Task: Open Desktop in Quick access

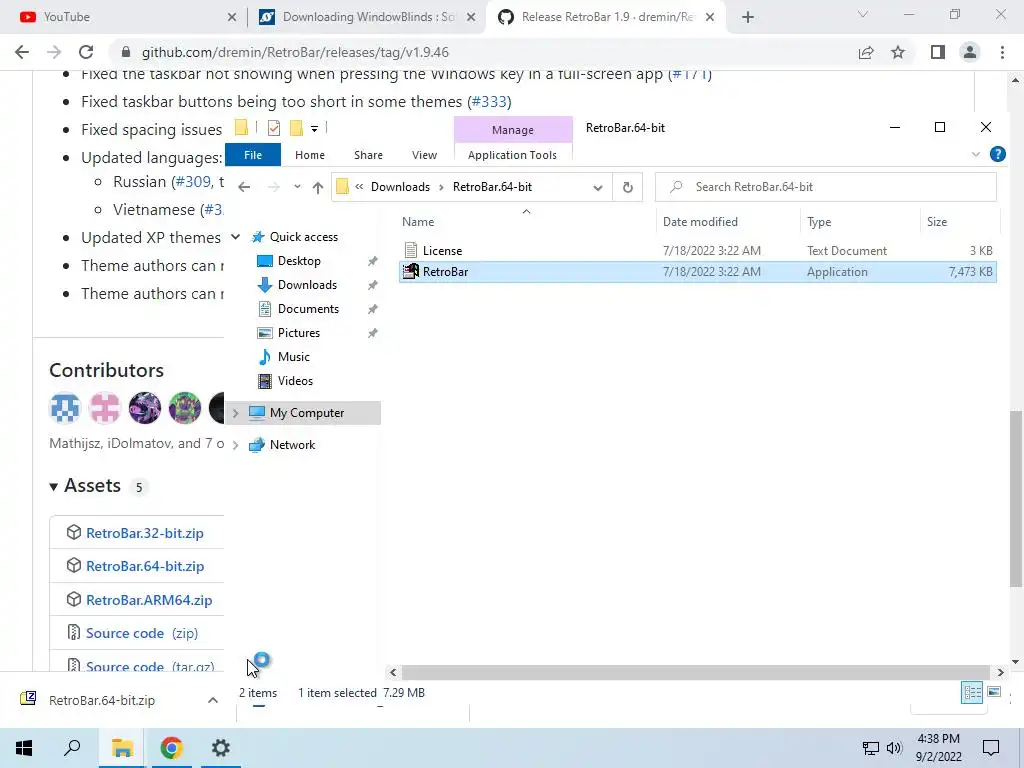Action: 298,261
